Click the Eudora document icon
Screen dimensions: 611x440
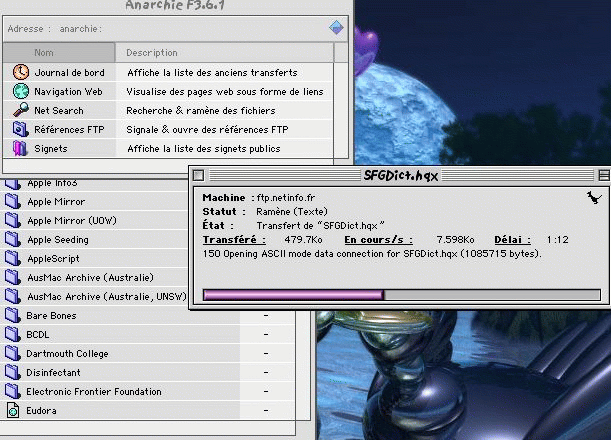pyautogui.click(x=13, y=410)
